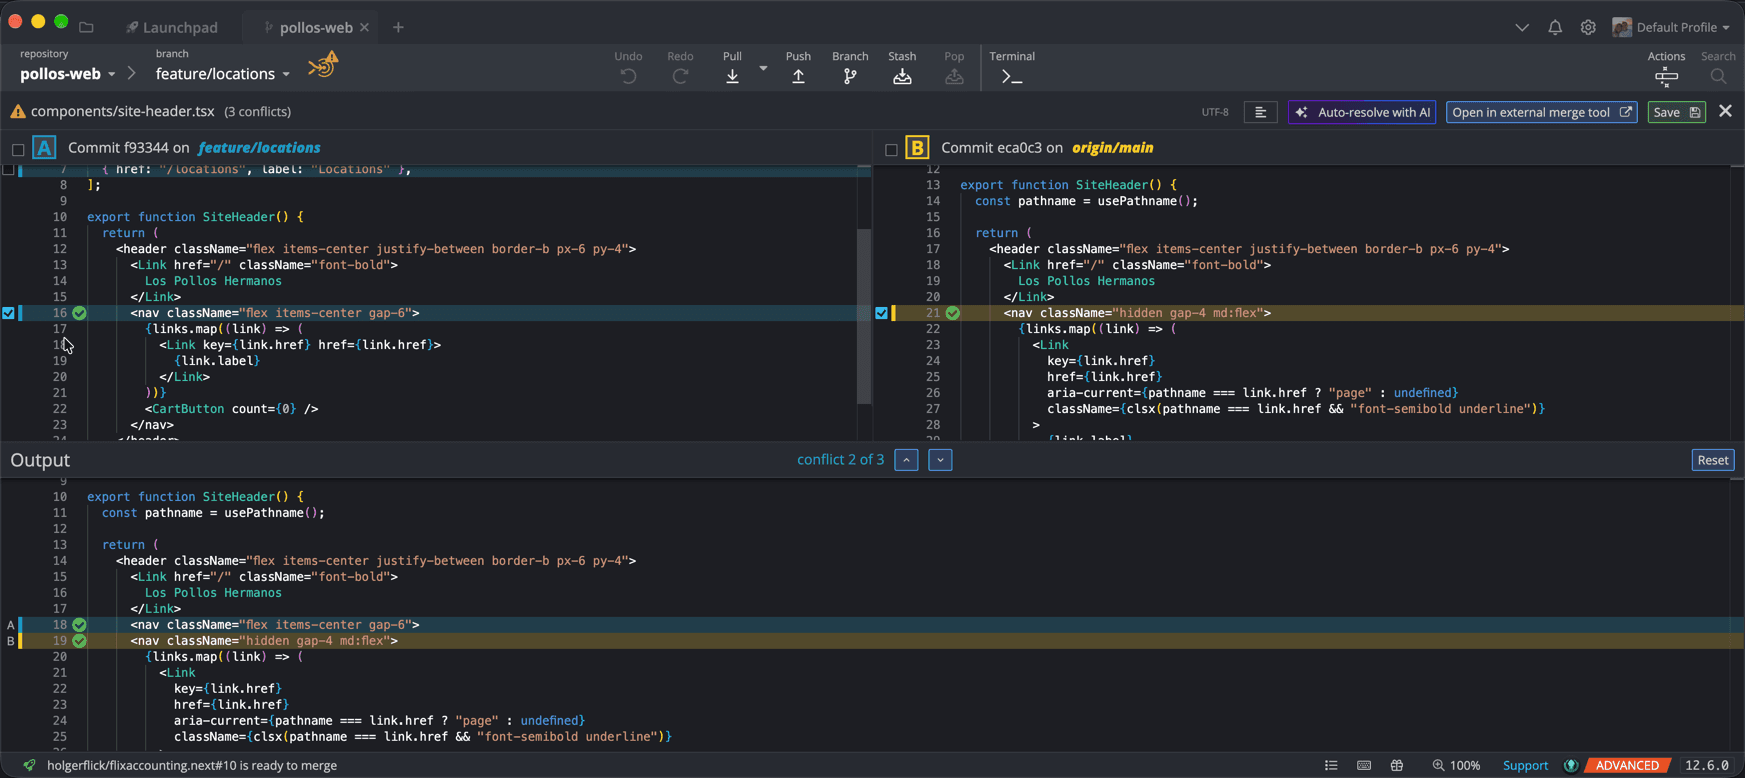Click the 100% zoom control
The height and width of the screenshot is (778, 1745).
tap(1456, 765)
